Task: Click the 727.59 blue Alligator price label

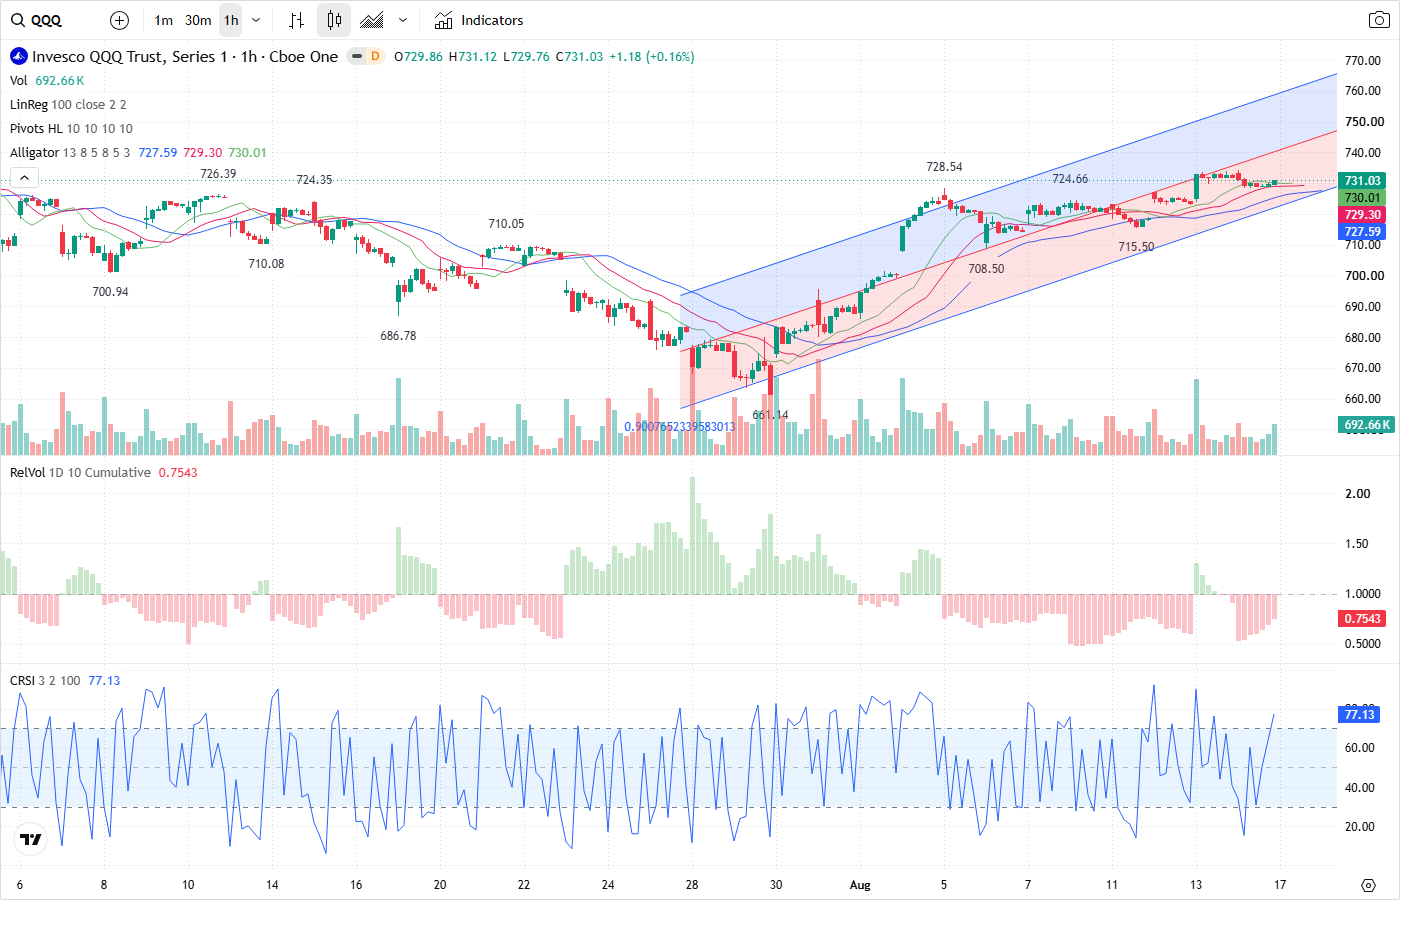Action: 1362,232
